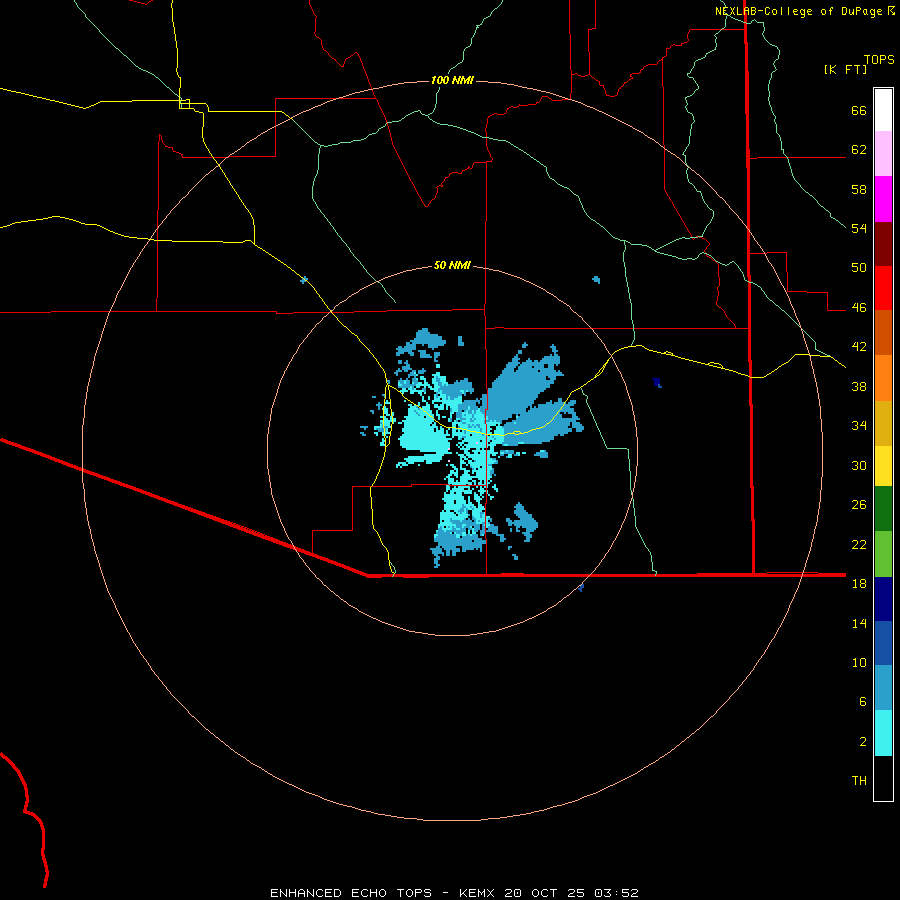The height and width of the screenshot is (900, 900).
Task: Click the dark orange 42-46 color swatch
Action: tap(883, 332)
